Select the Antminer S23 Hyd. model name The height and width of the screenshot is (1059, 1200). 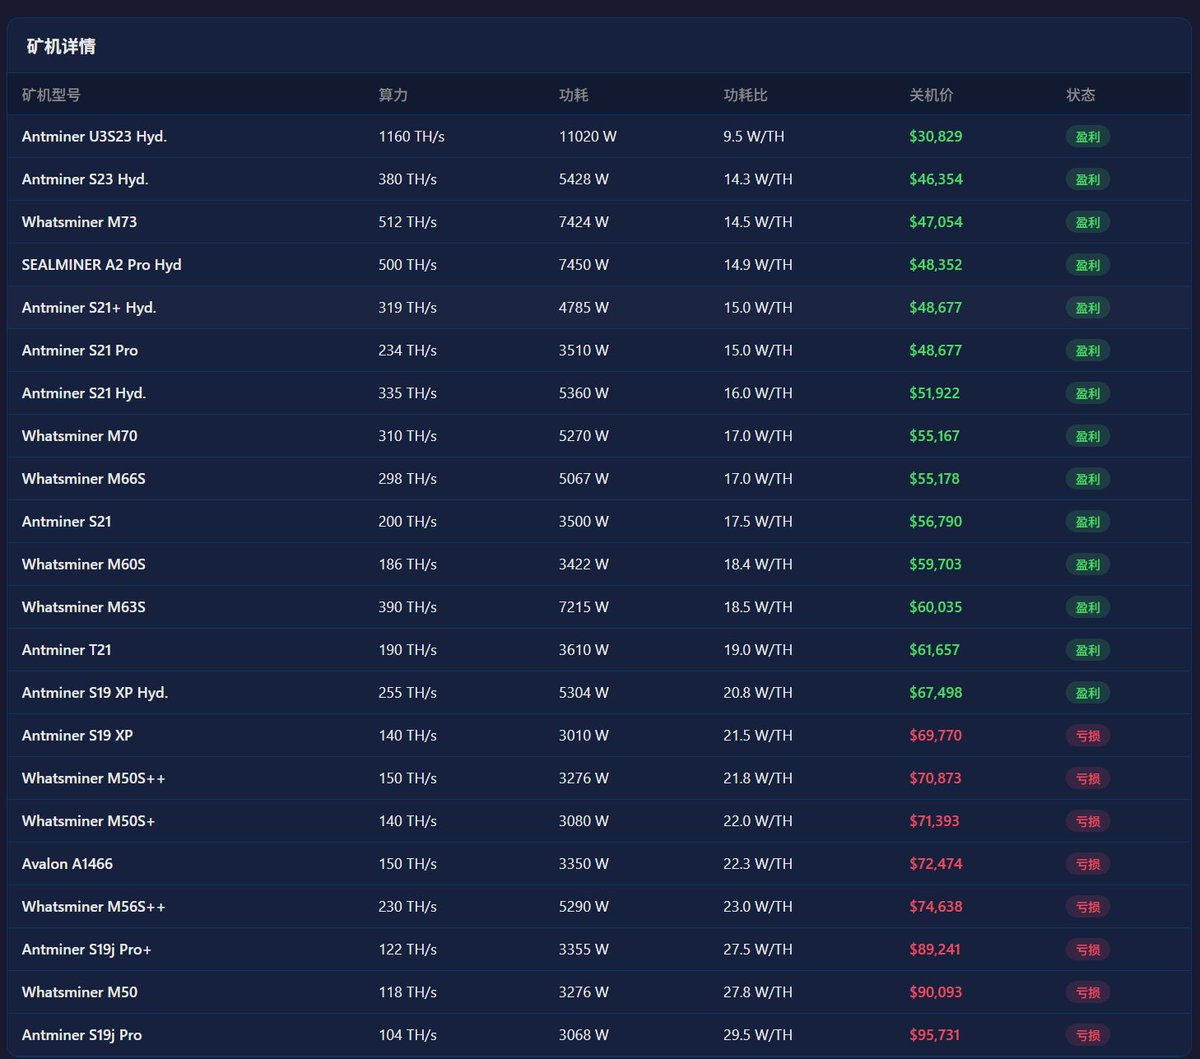coord(85,179)
